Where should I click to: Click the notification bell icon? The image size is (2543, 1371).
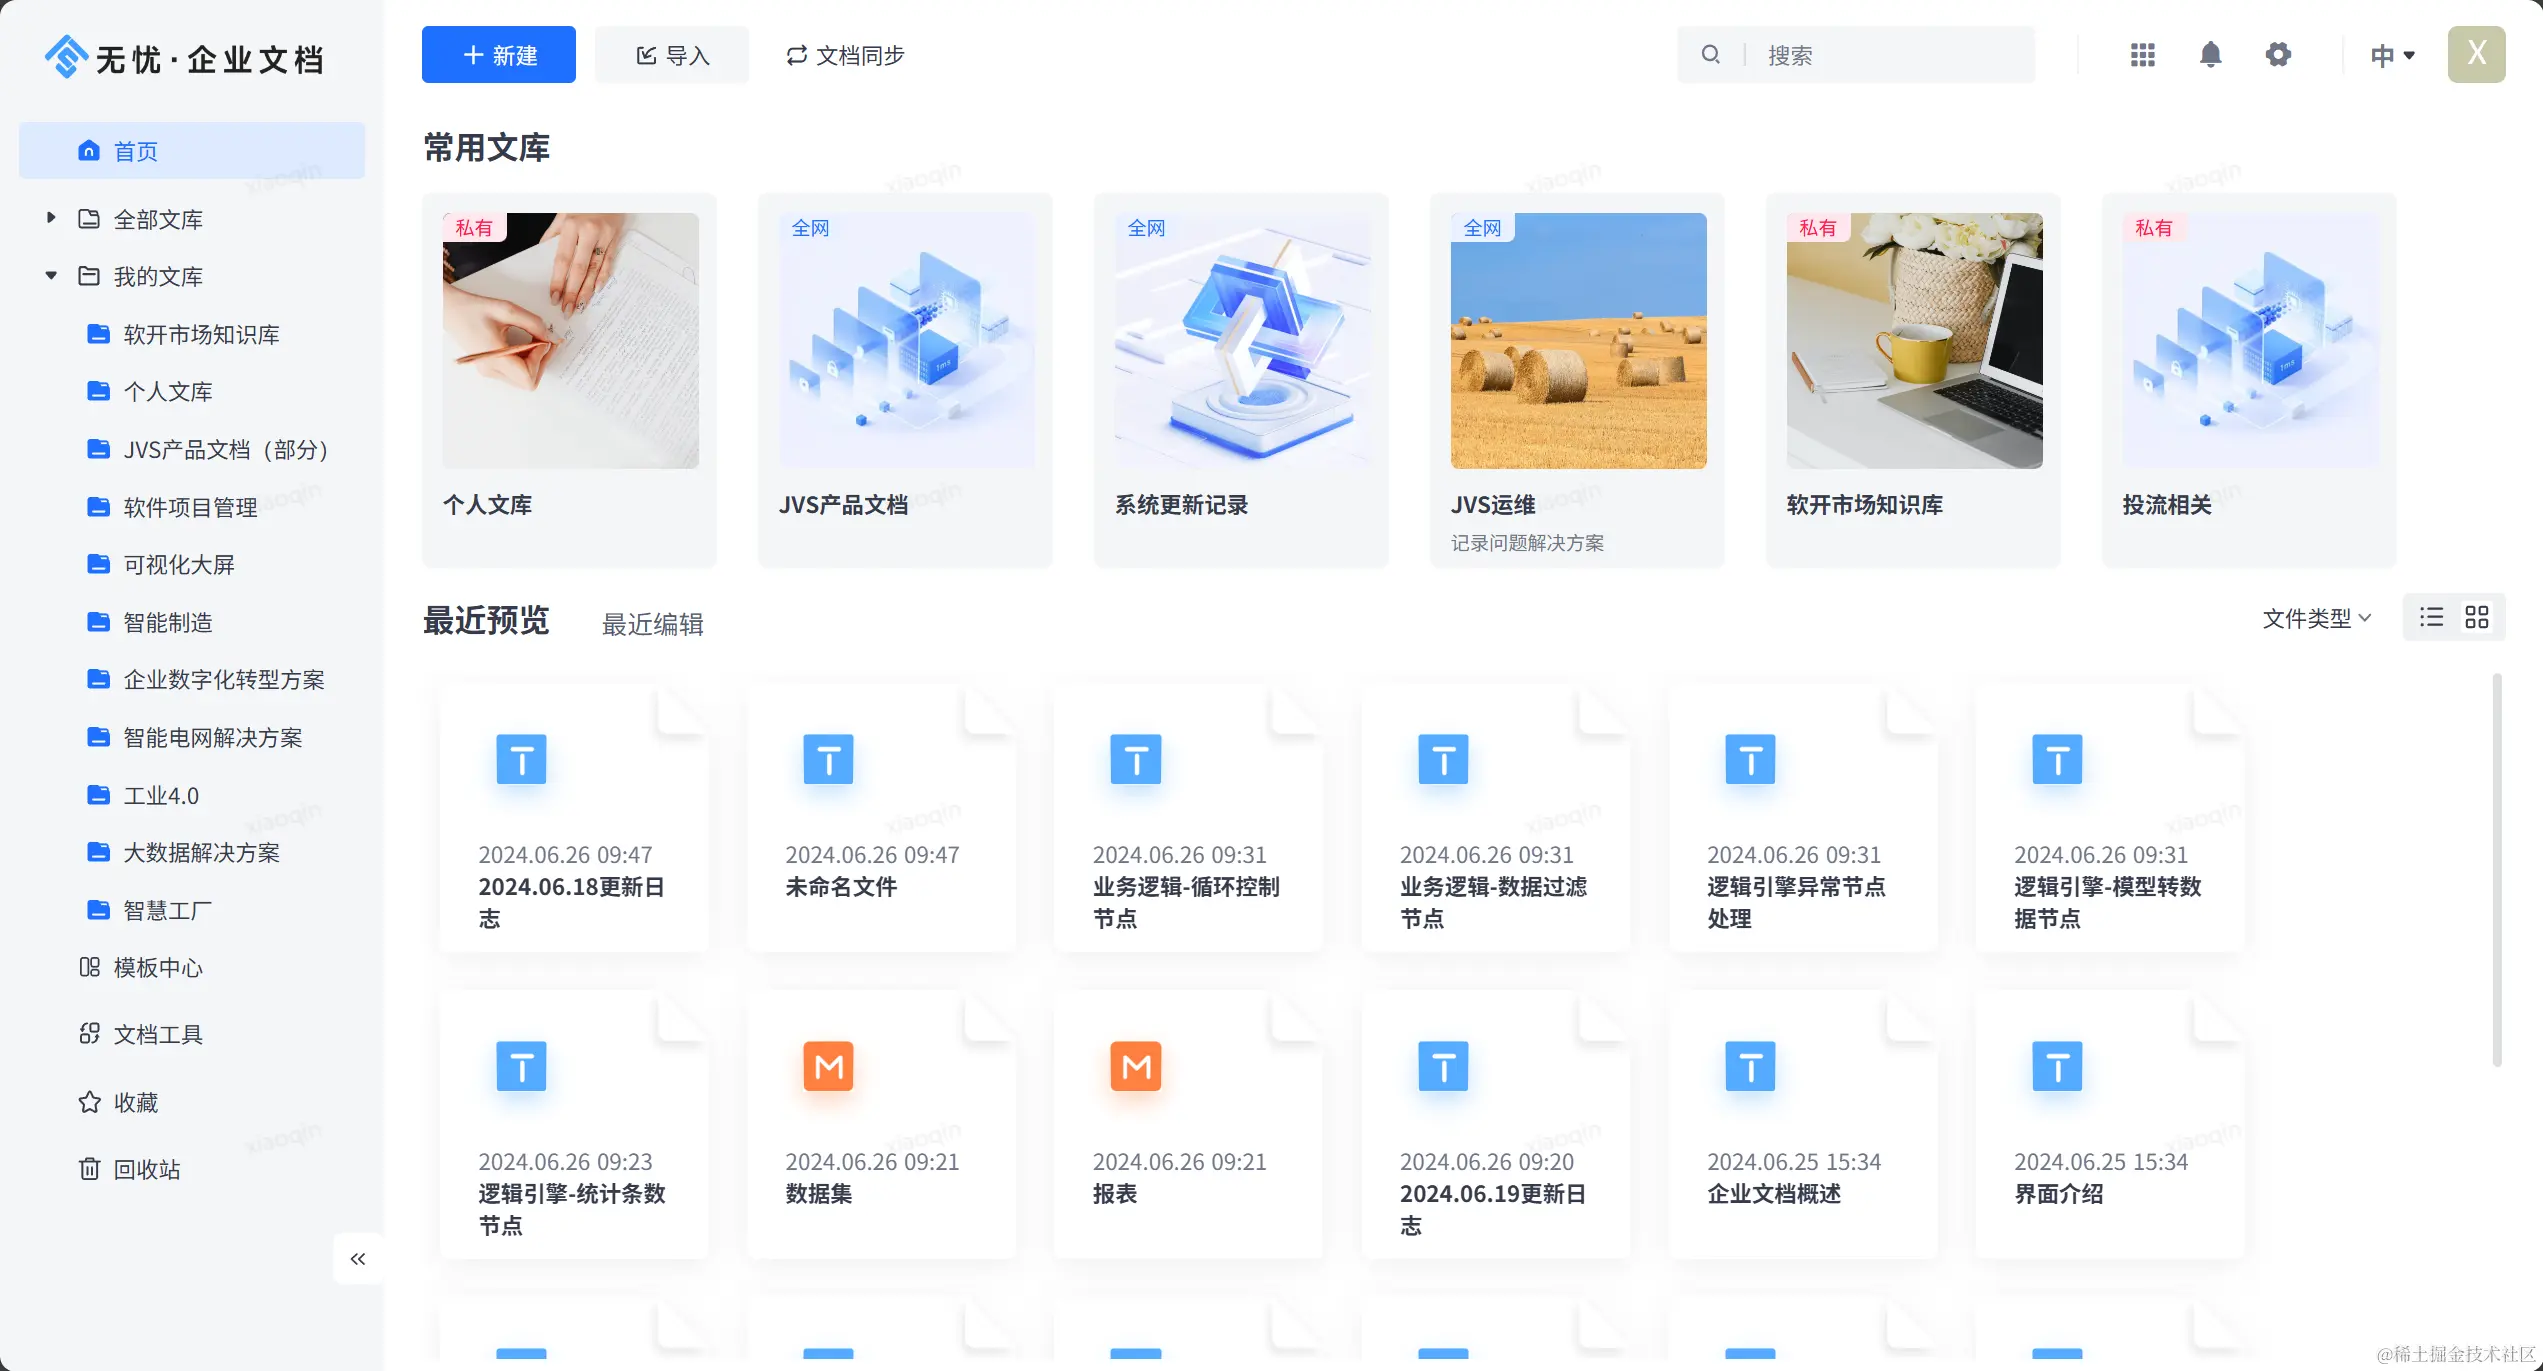click(x=2210, y=55)
